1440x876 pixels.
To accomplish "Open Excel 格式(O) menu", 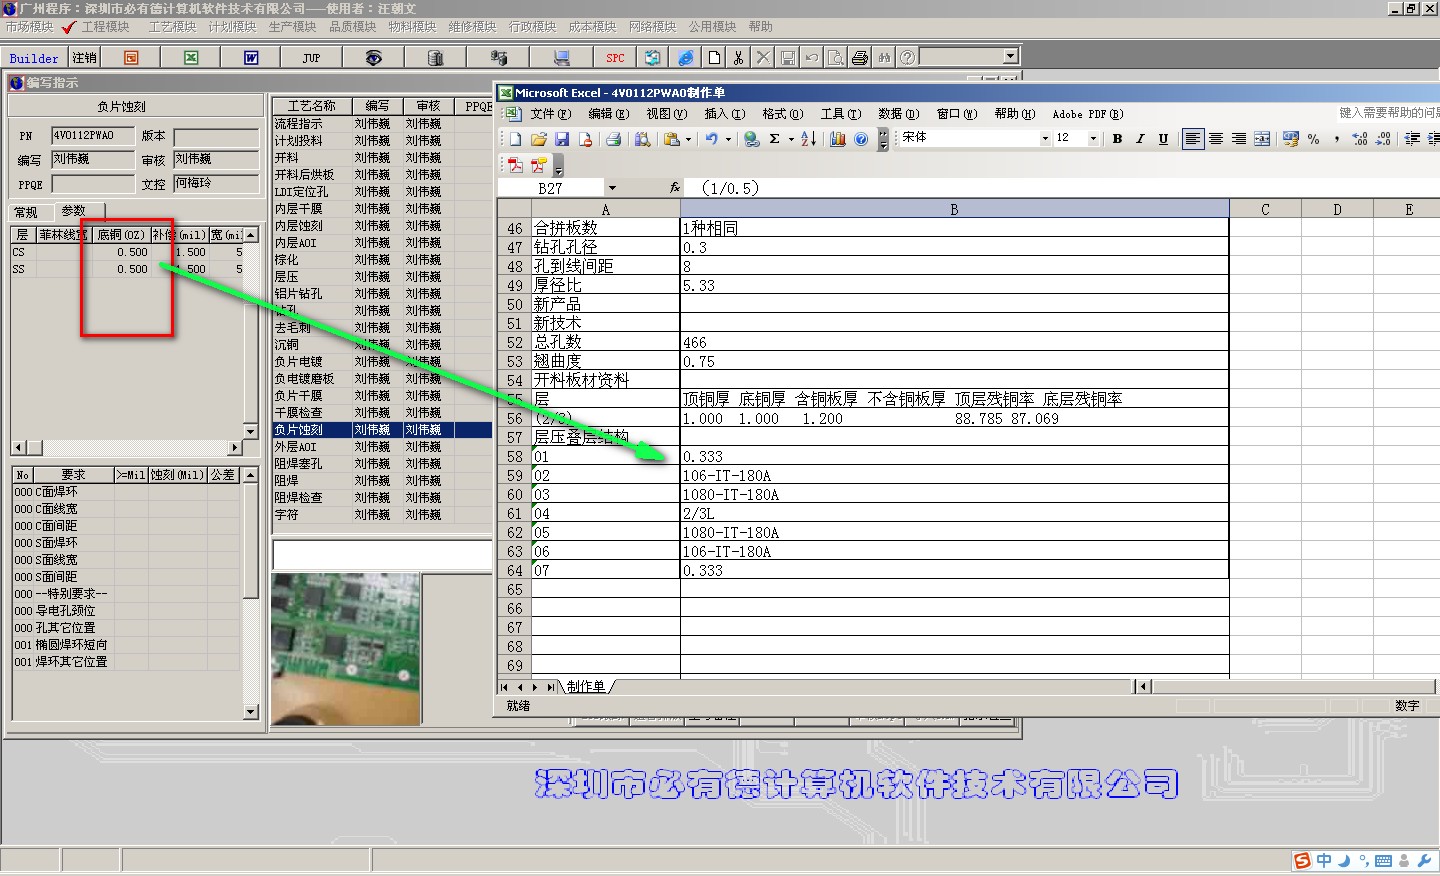I will coord(783,114).
